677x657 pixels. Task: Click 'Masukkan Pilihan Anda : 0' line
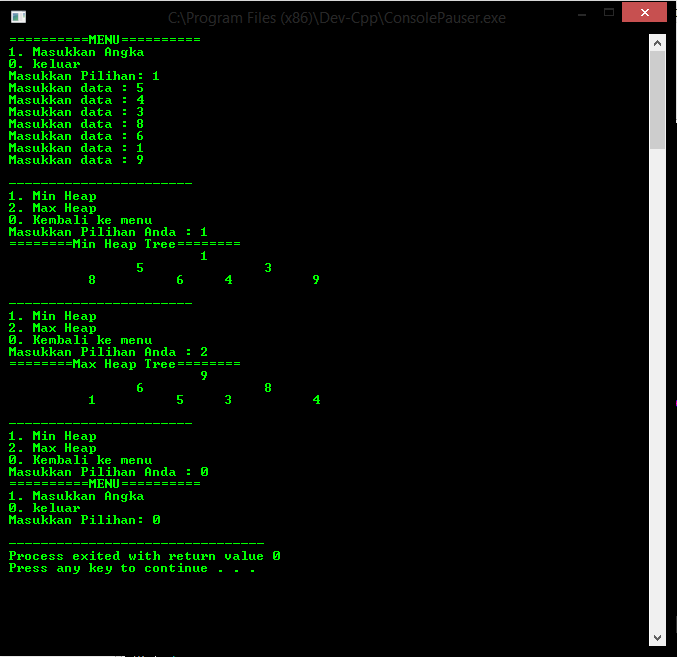108,472
